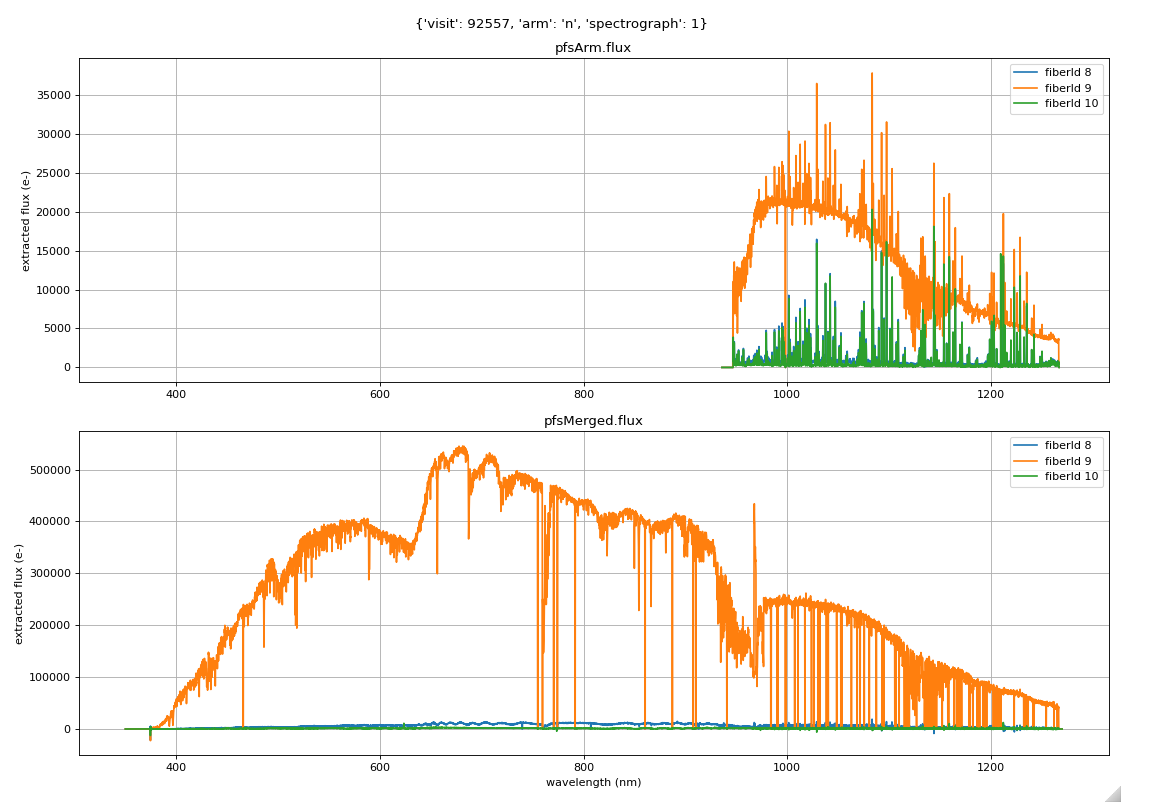Click the 500000 tick label on the bottom plot

[50, 470]
